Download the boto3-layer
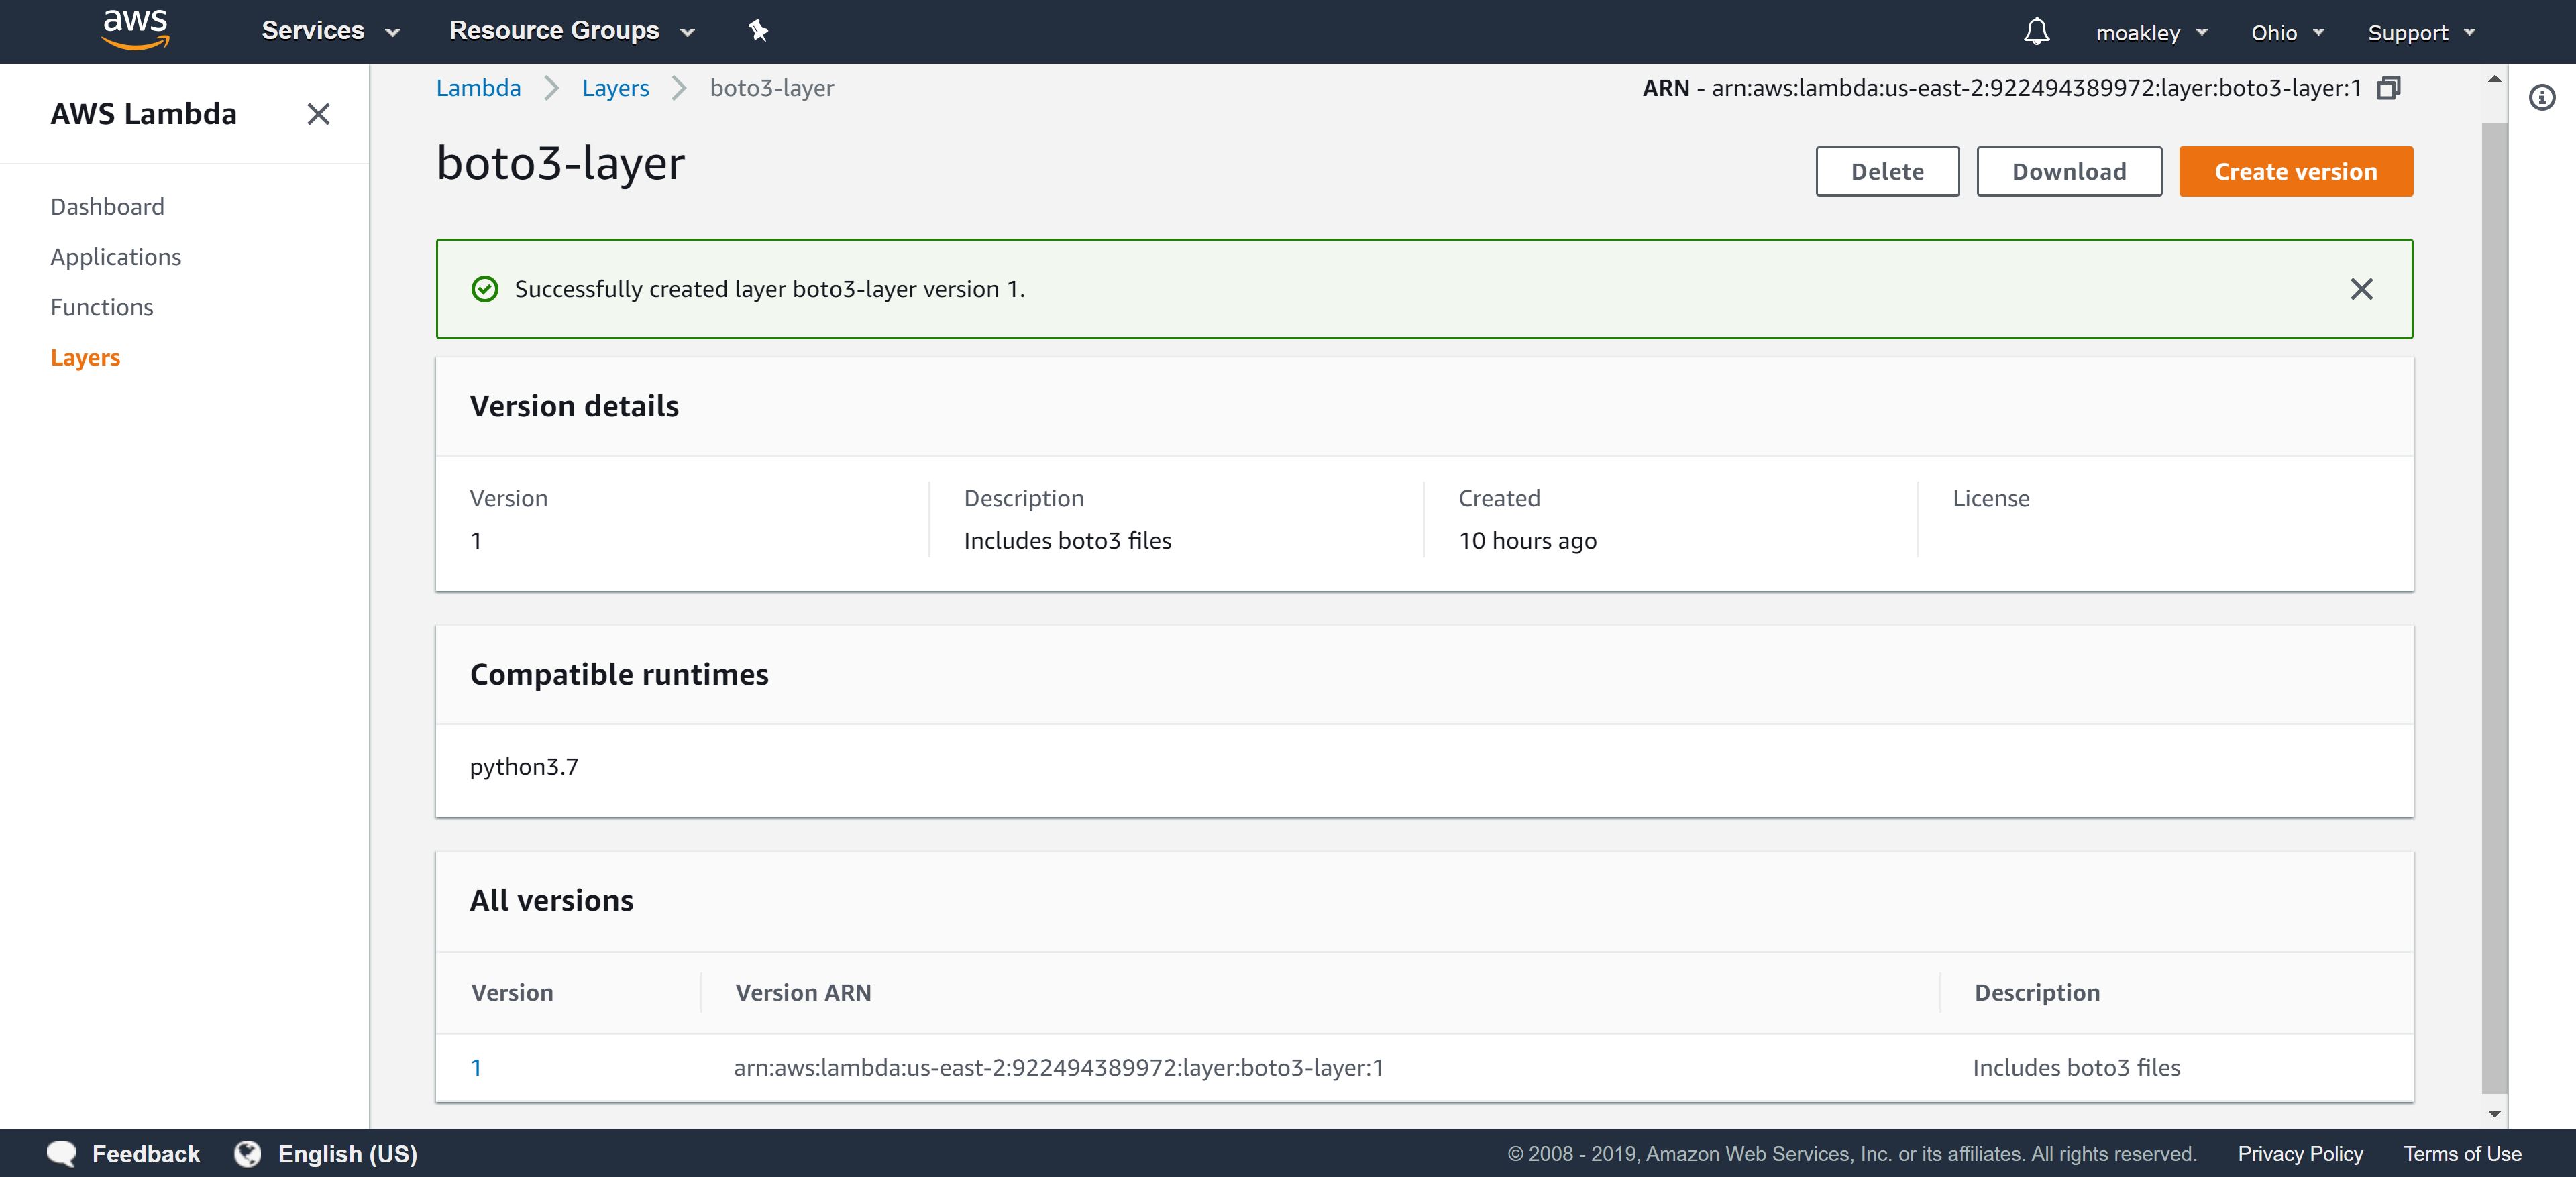Screen dimensions: 2576x1177 [x=2068, y=171]
